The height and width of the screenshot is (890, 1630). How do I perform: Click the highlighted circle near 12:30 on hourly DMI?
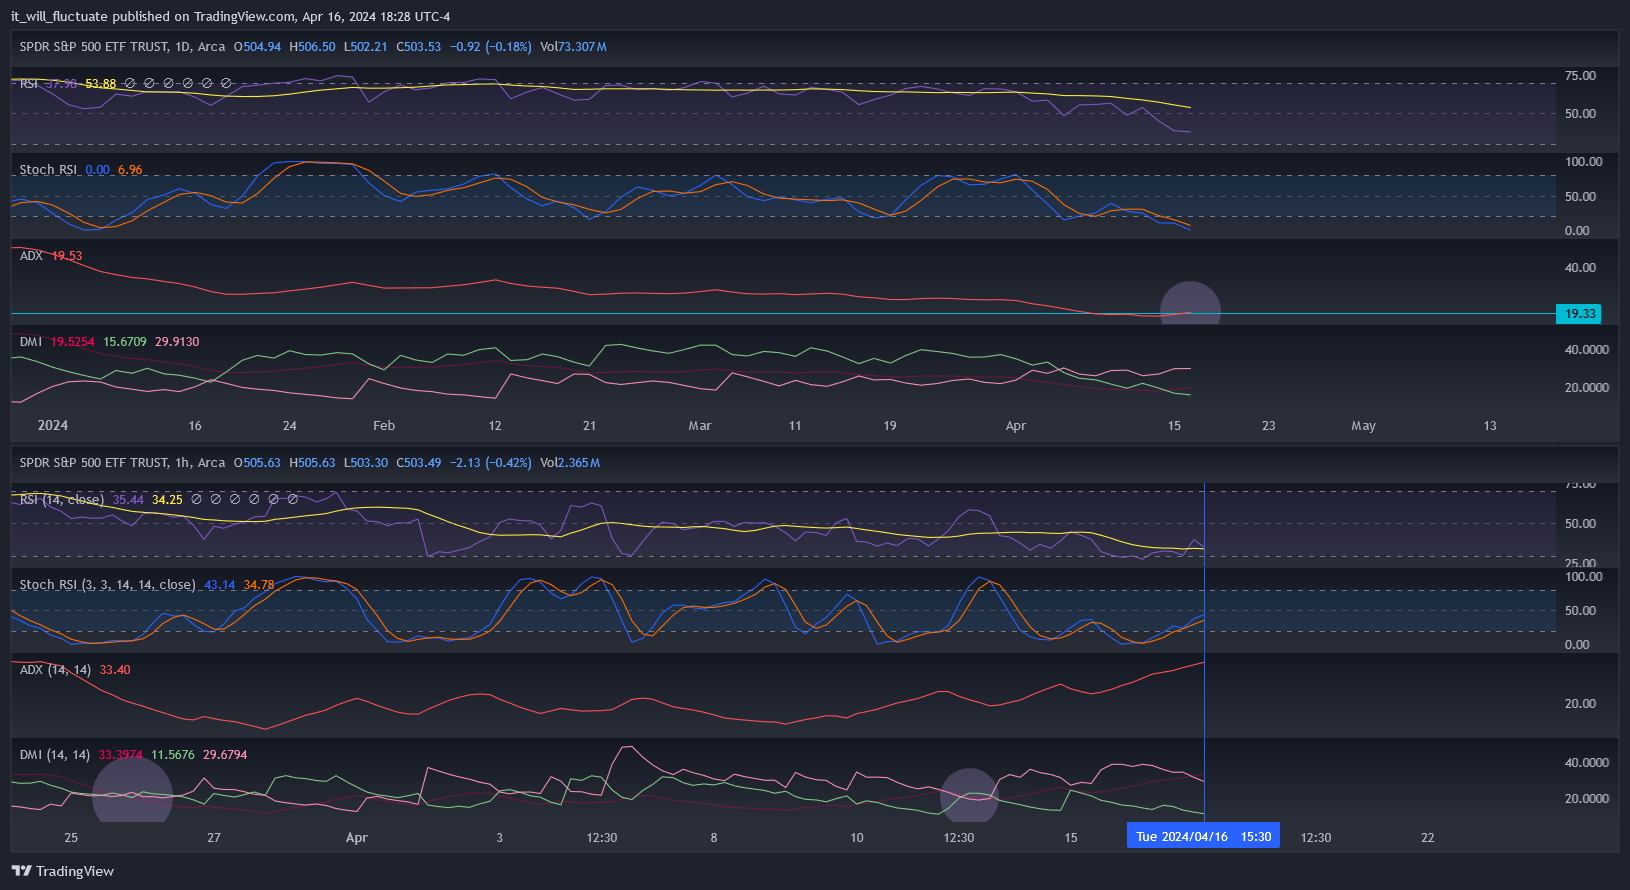point(969,795)
